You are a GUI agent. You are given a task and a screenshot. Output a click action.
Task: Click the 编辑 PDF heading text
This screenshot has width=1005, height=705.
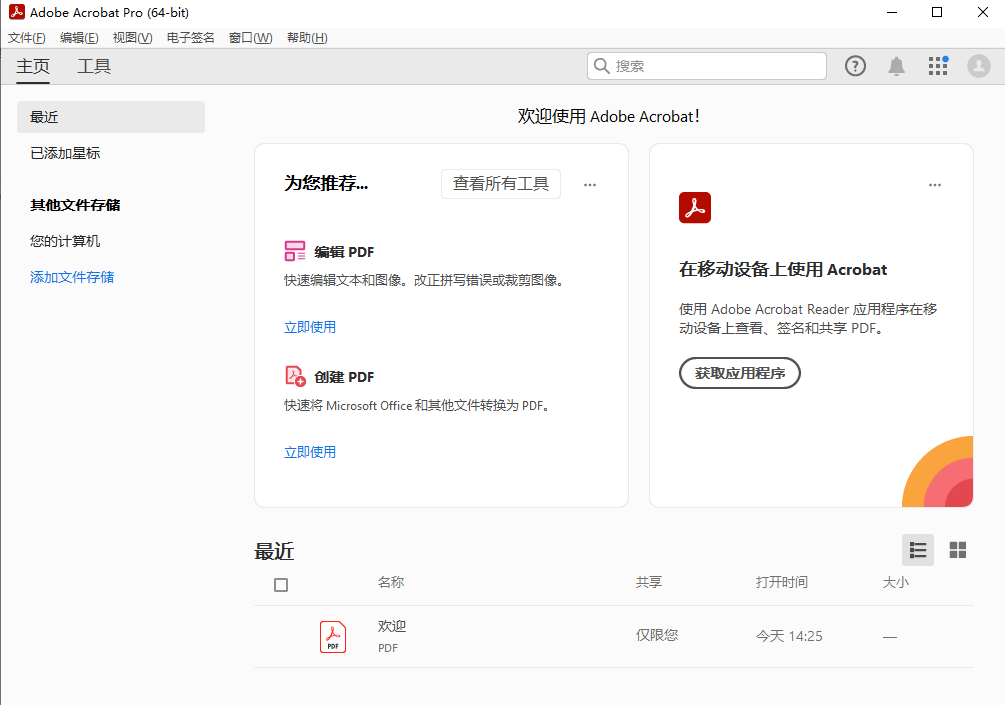click(344, 252)
